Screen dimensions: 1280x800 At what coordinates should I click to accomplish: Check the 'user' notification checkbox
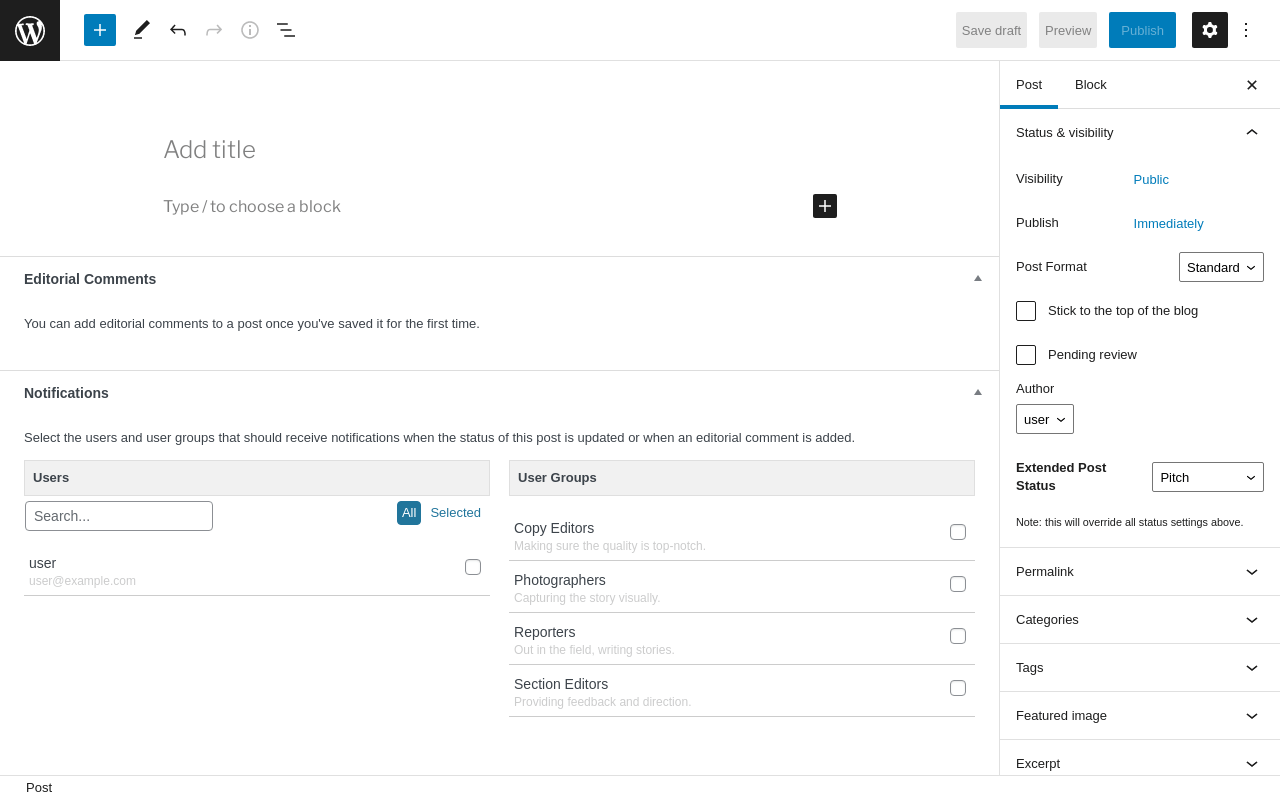pyautogui.click(x=473, y=567)
